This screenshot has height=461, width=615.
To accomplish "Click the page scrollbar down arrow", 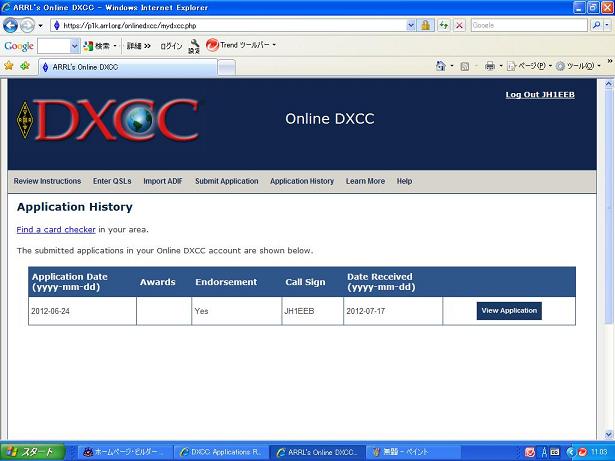I will 608,434.
